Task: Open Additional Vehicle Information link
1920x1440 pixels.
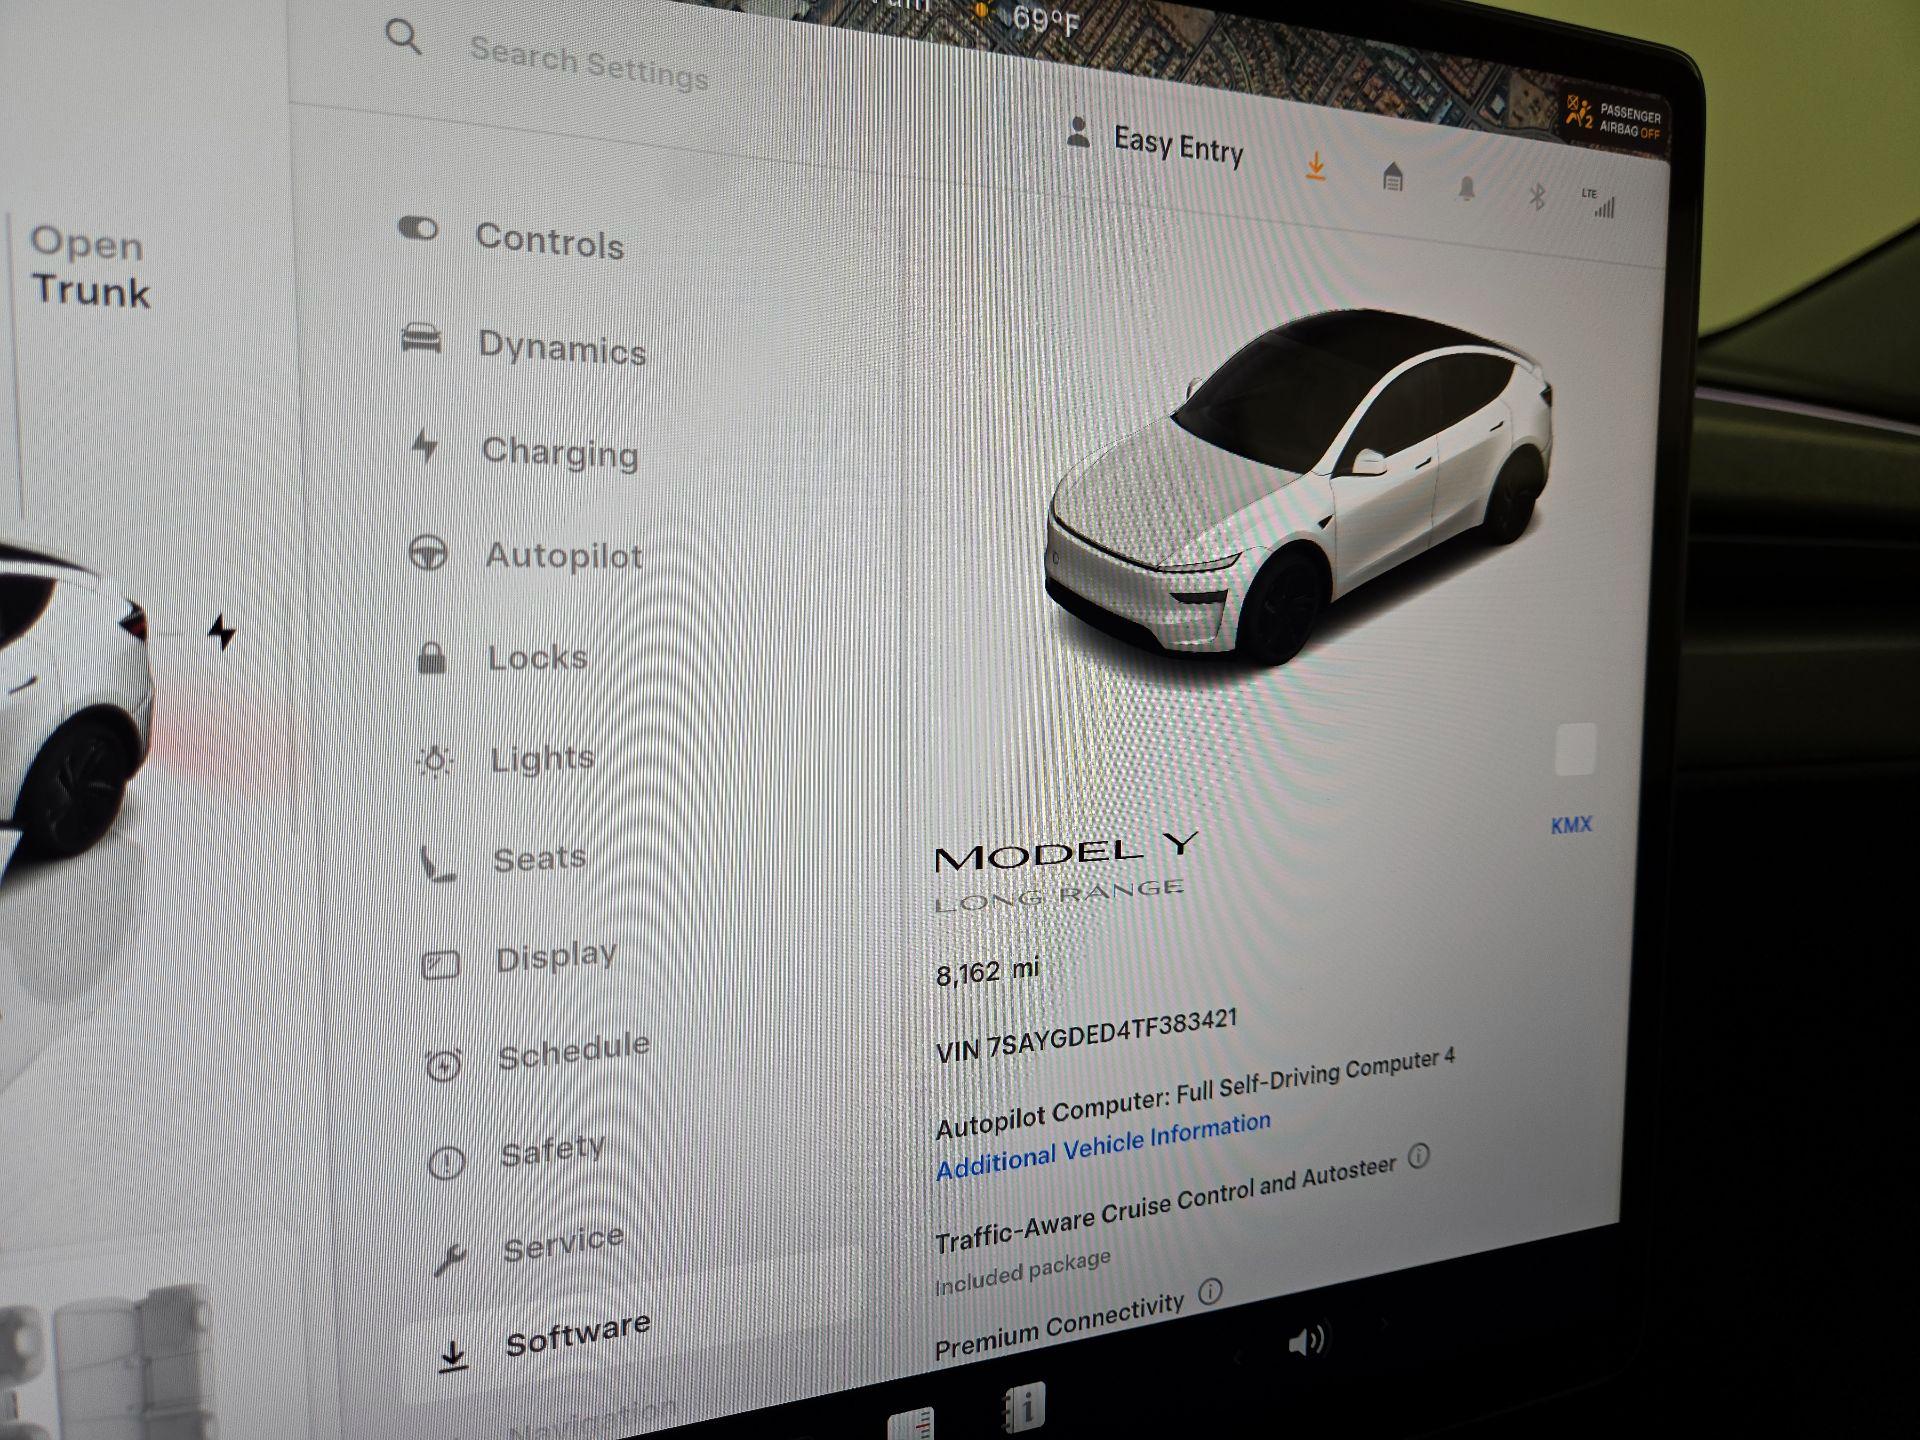Action: tap(1103, 1146)
